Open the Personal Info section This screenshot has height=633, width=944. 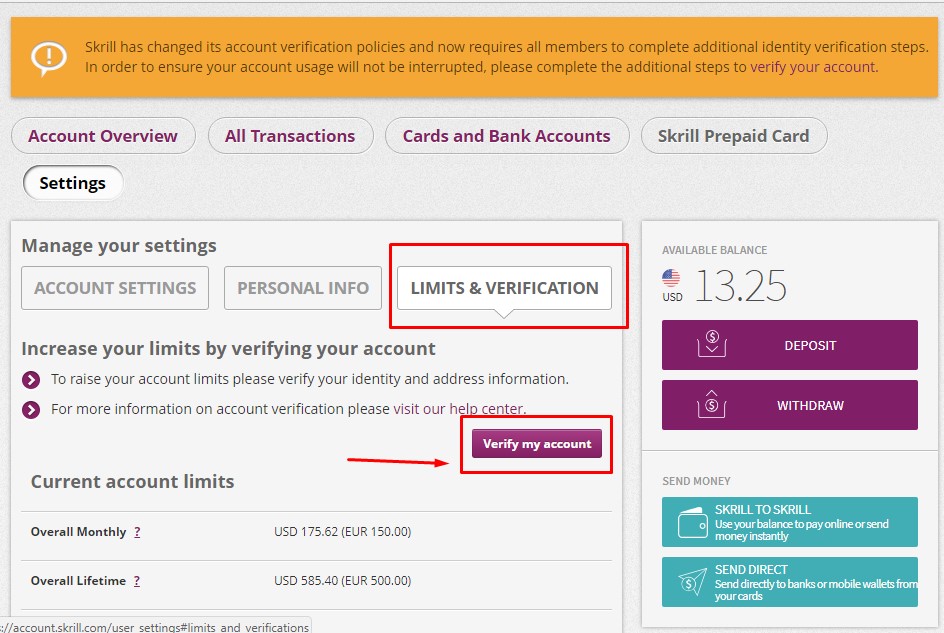303,288
